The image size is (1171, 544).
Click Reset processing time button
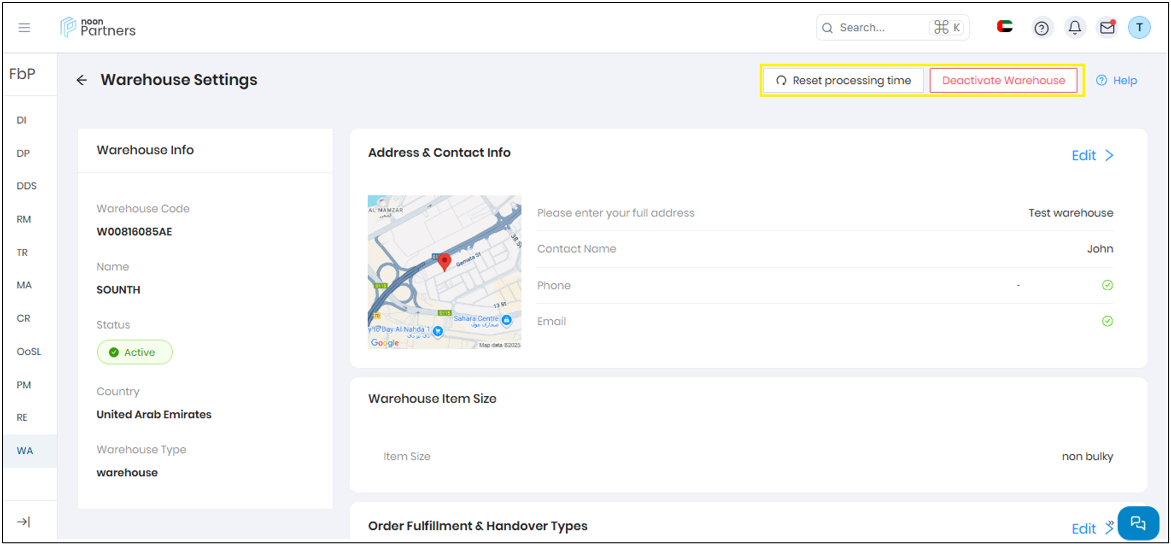(x=843, y=80)
